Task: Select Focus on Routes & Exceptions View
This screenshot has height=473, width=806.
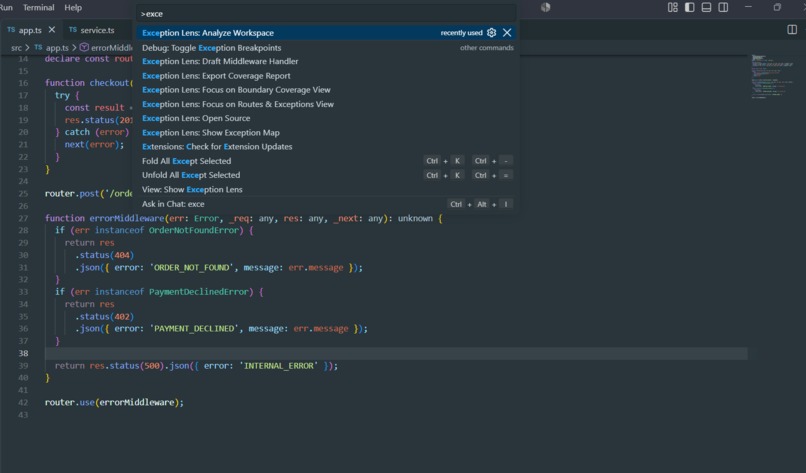Action: point(327,104)
